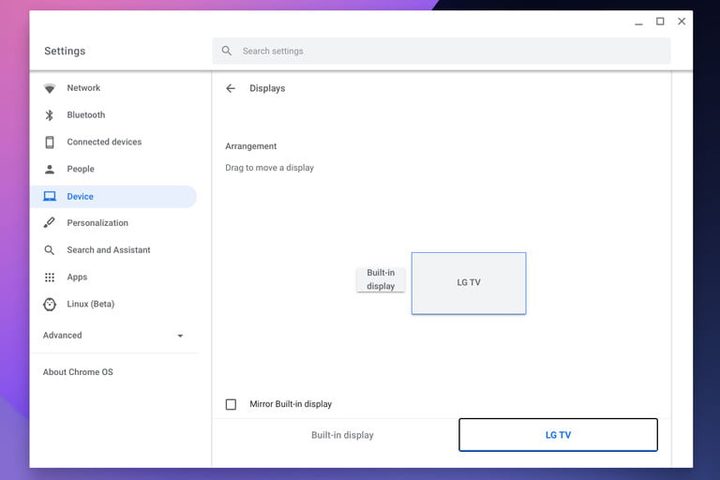
Task: Click the search icon in search bar
Action: [x=226, y=51]
